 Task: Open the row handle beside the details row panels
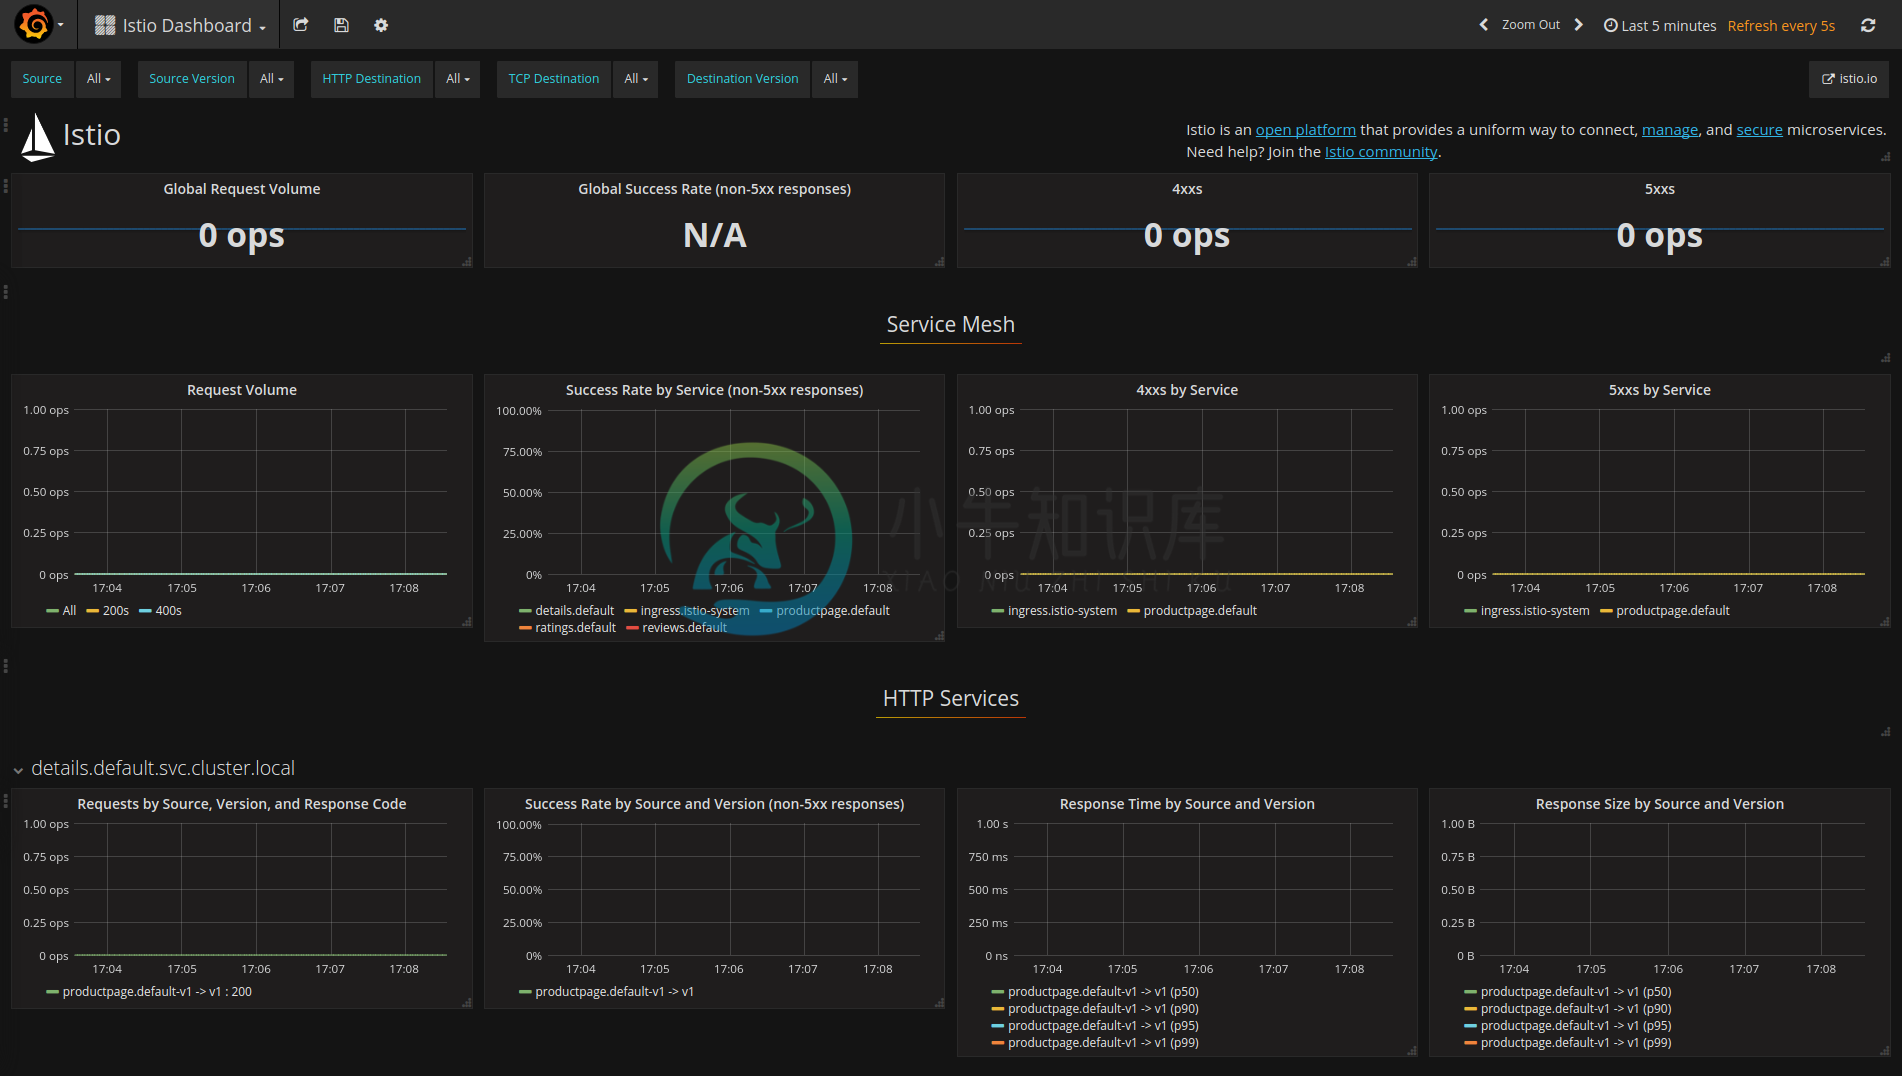(6, 801)
